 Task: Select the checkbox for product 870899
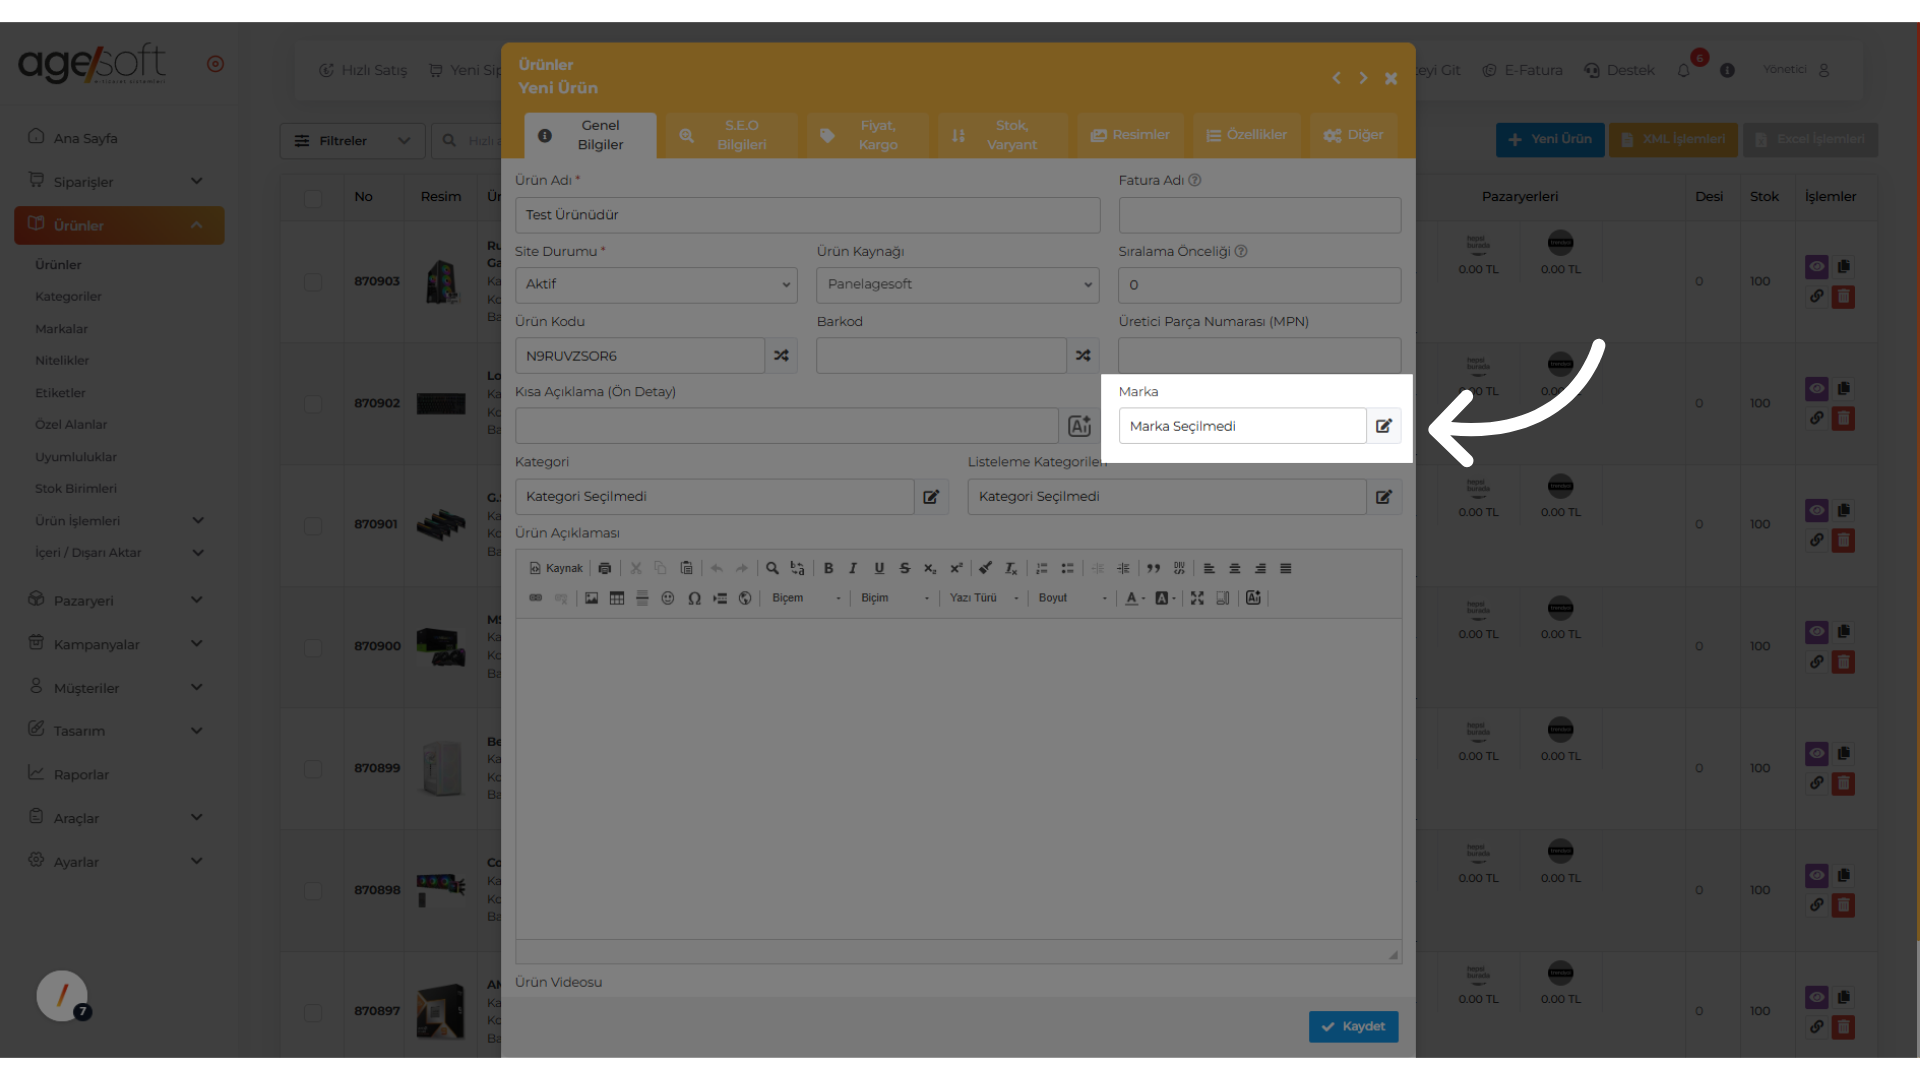pyautogui.click(x=313, y=769)
